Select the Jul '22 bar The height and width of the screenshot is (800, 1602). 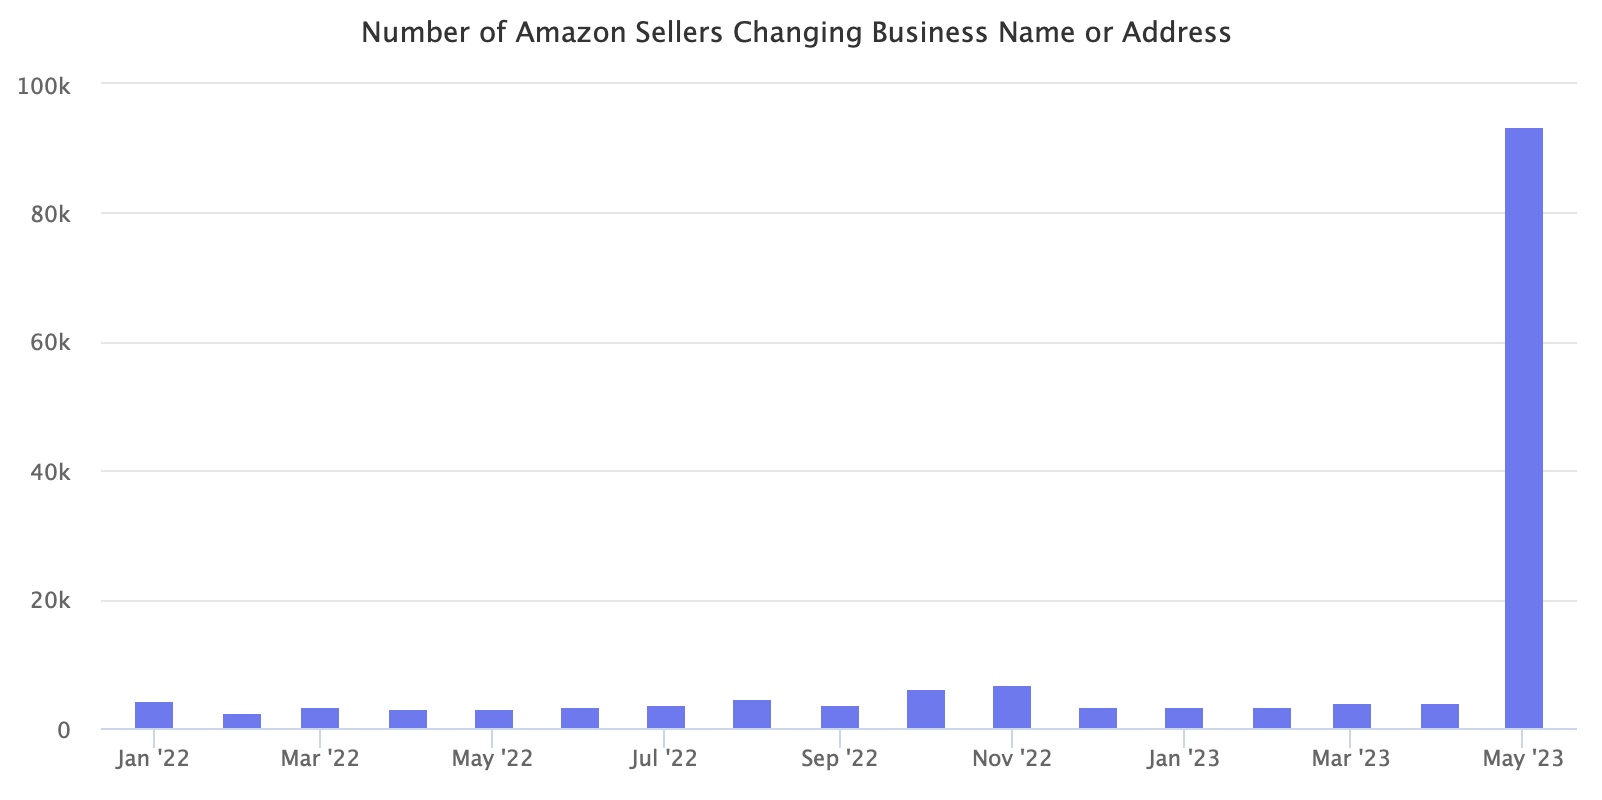click(x=666, y=717)
